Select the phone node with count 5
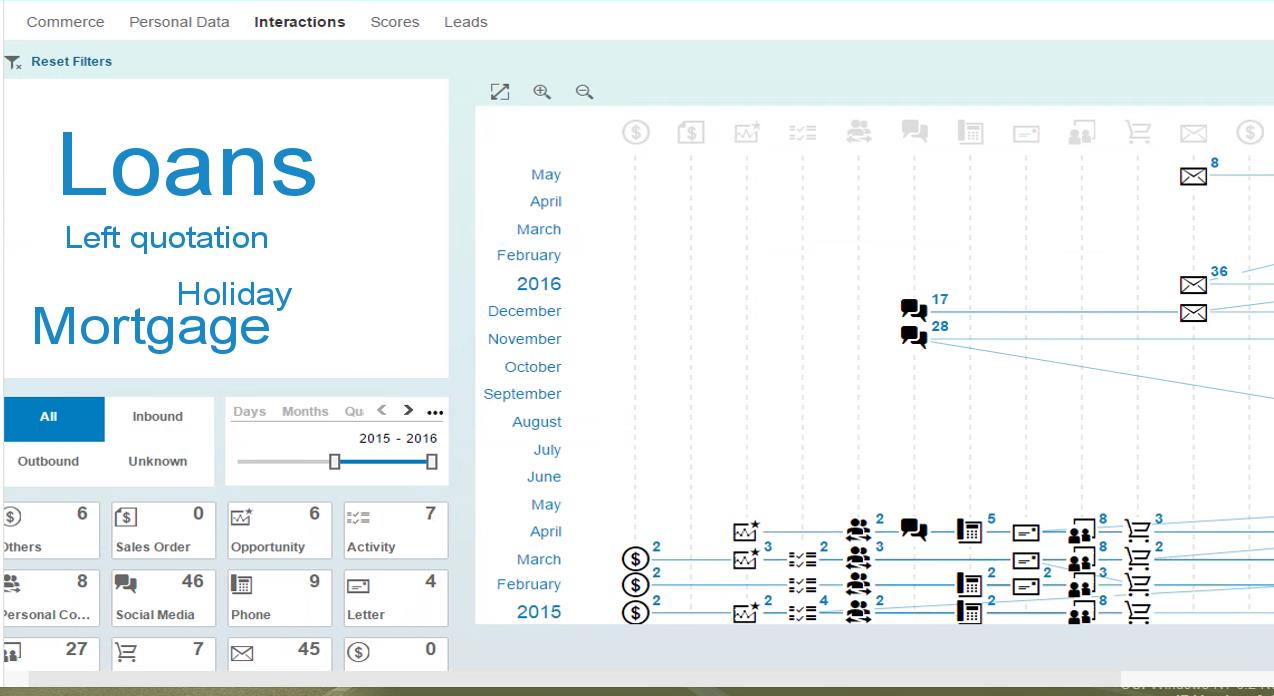Viewport: 1274px width, 696px height. 969,531
